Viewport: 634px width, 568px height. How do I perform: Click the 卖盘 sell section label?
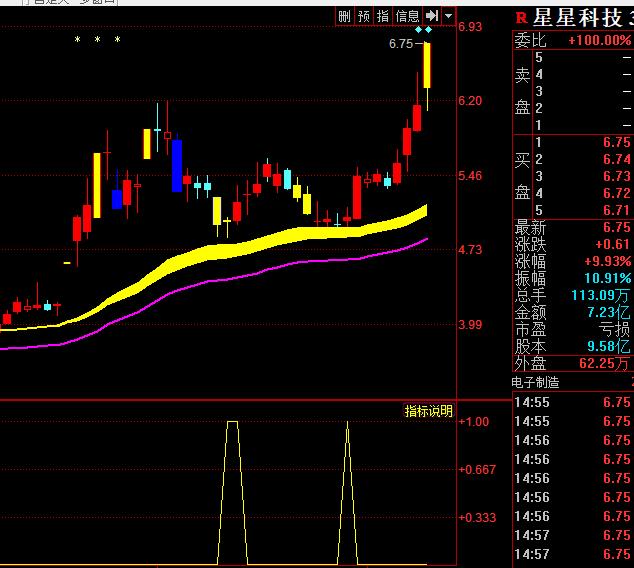522,92
